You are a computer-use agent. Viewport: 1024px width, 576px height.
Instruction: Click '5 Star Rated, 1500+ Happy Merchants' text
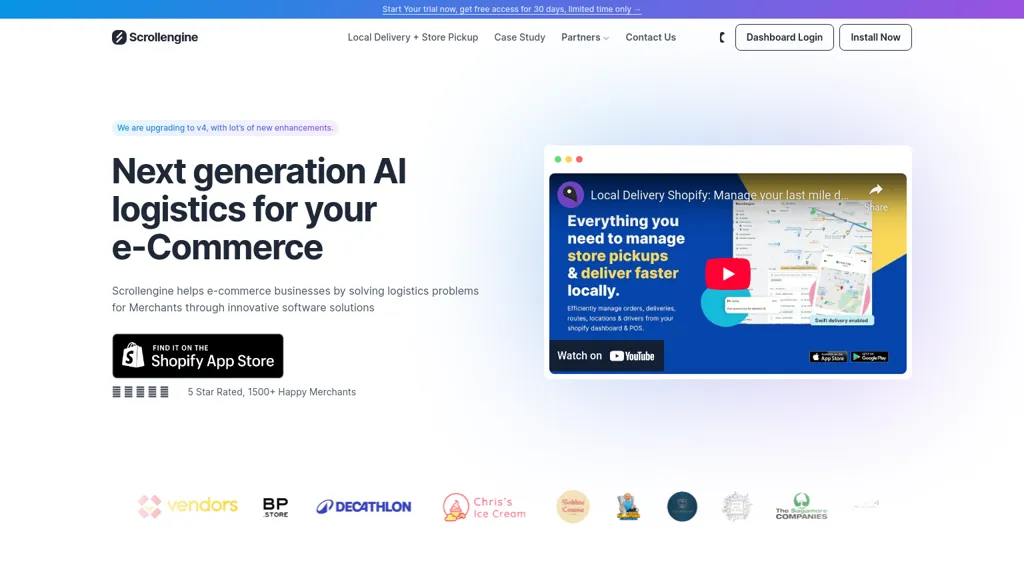click(272, 392)
